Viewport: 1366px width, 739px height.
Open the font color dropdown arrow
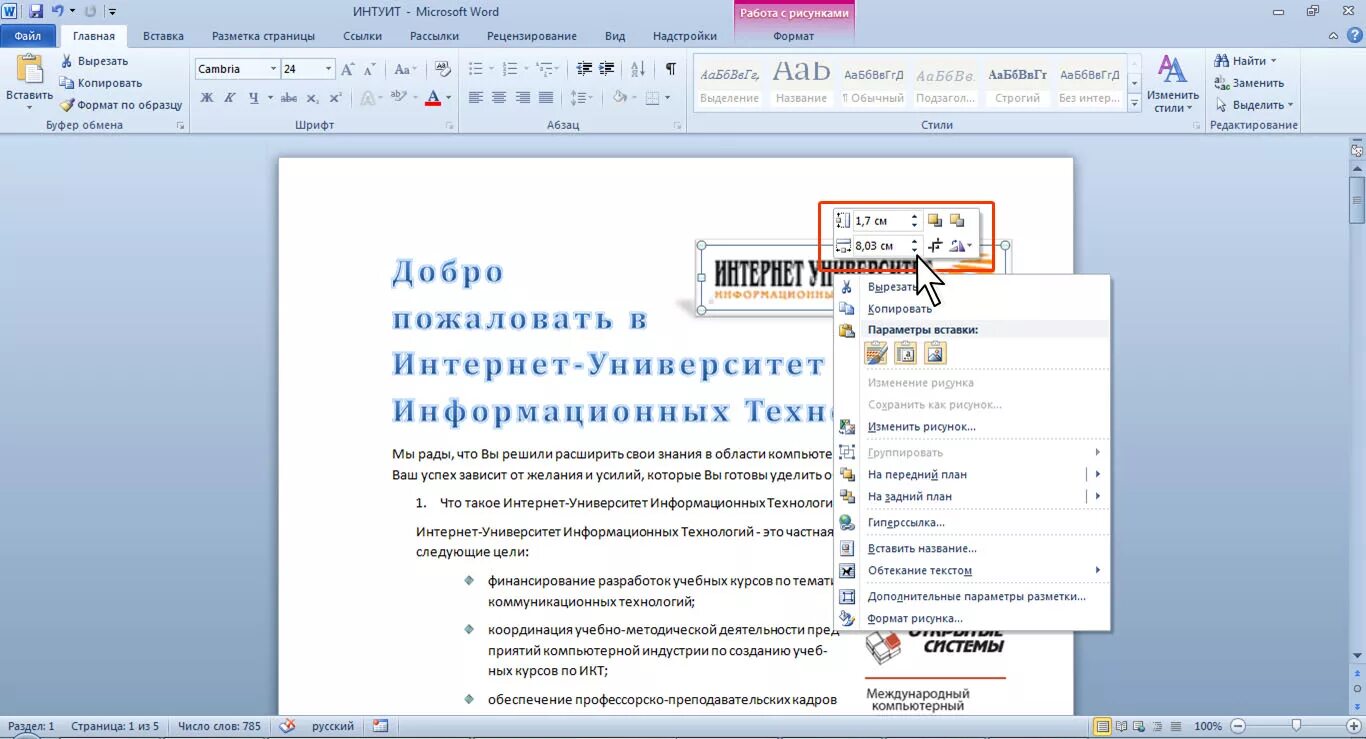click(x=448, y=98)
